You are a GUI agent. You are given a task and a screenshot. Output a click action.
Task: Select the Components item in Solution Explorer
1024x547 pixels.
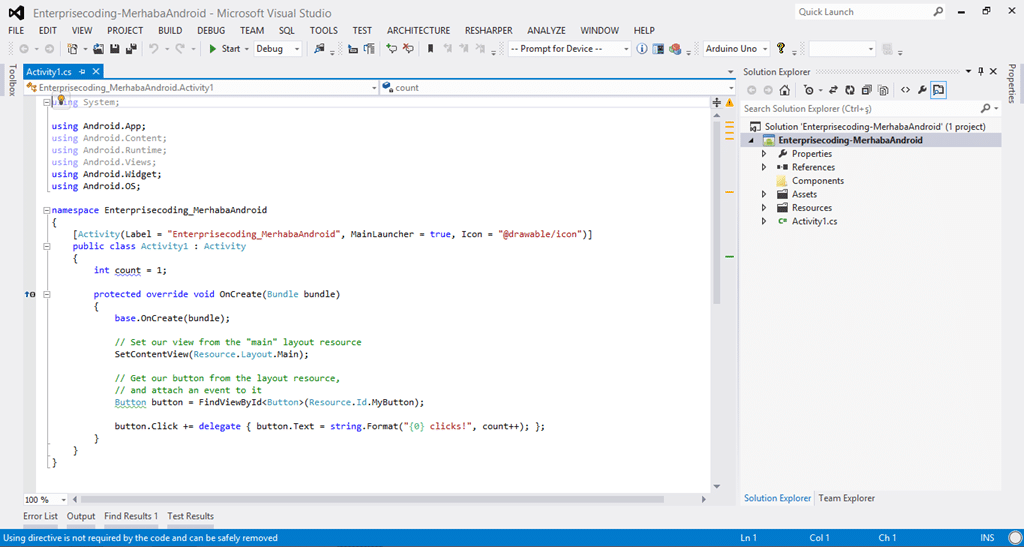(x=818, y=181)
